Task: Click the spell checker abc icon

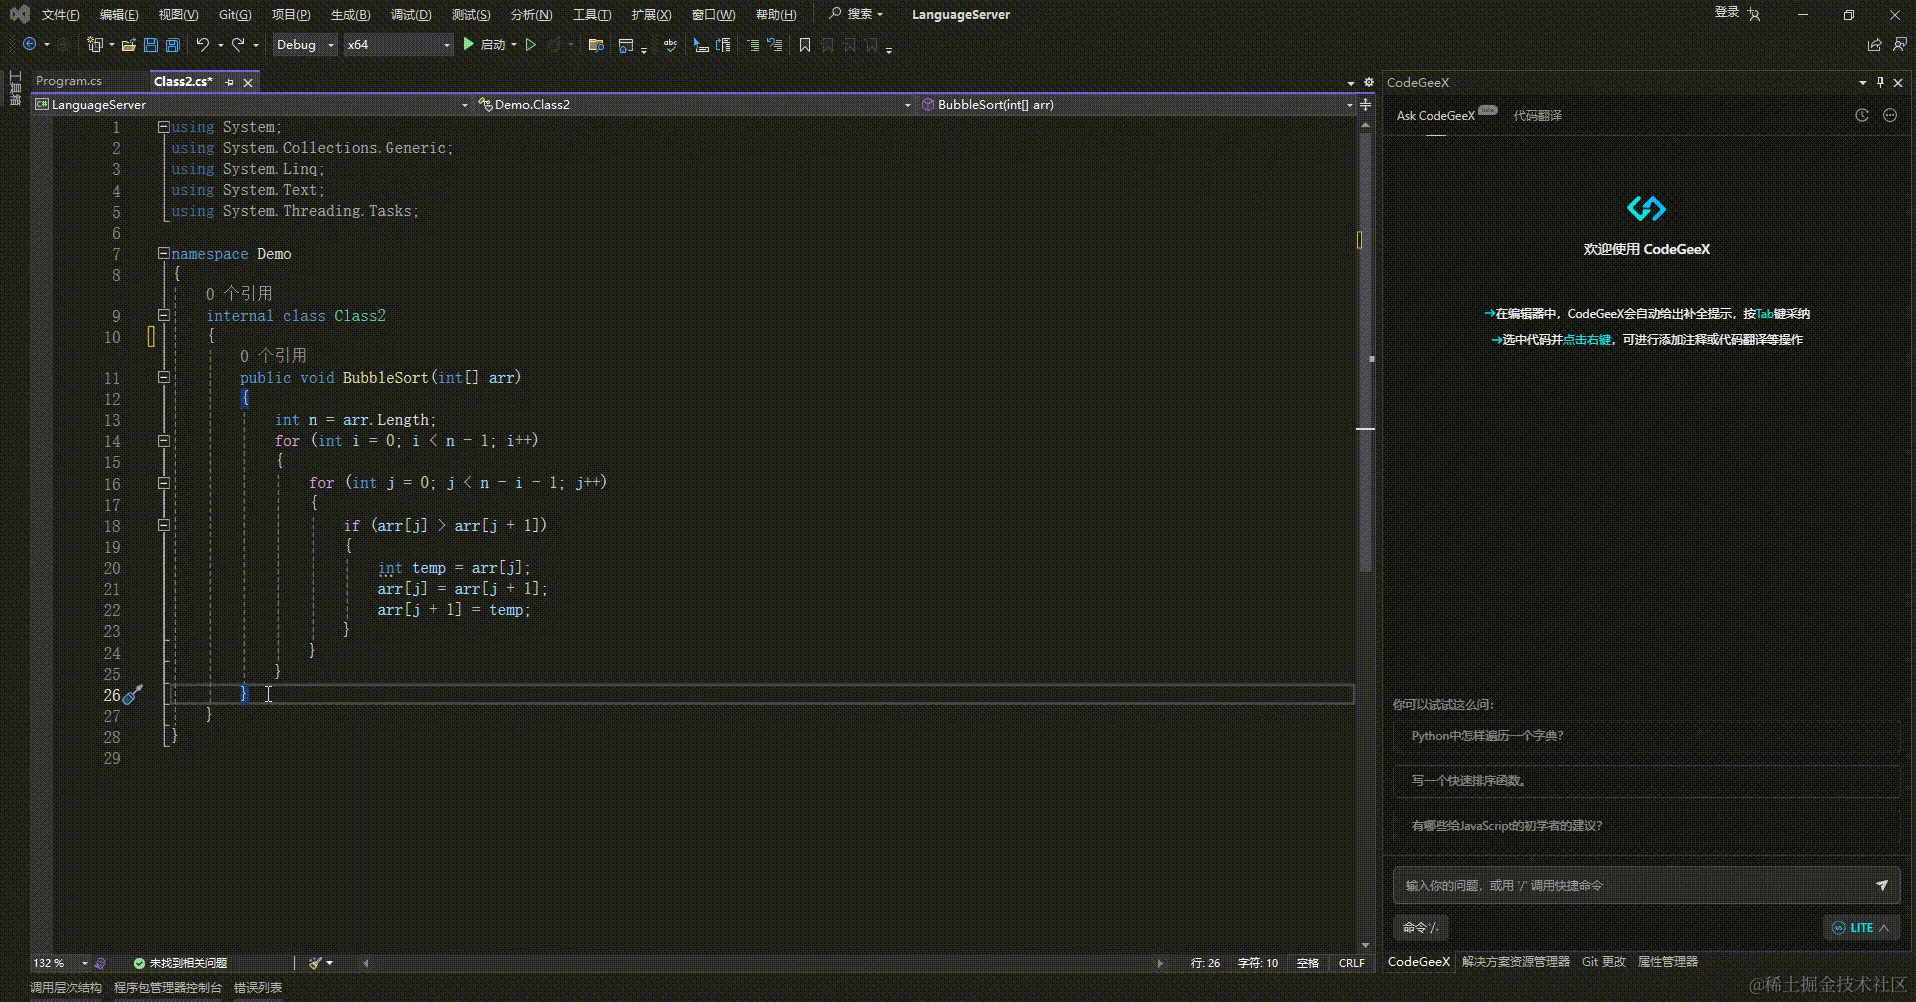Action: 670,44
